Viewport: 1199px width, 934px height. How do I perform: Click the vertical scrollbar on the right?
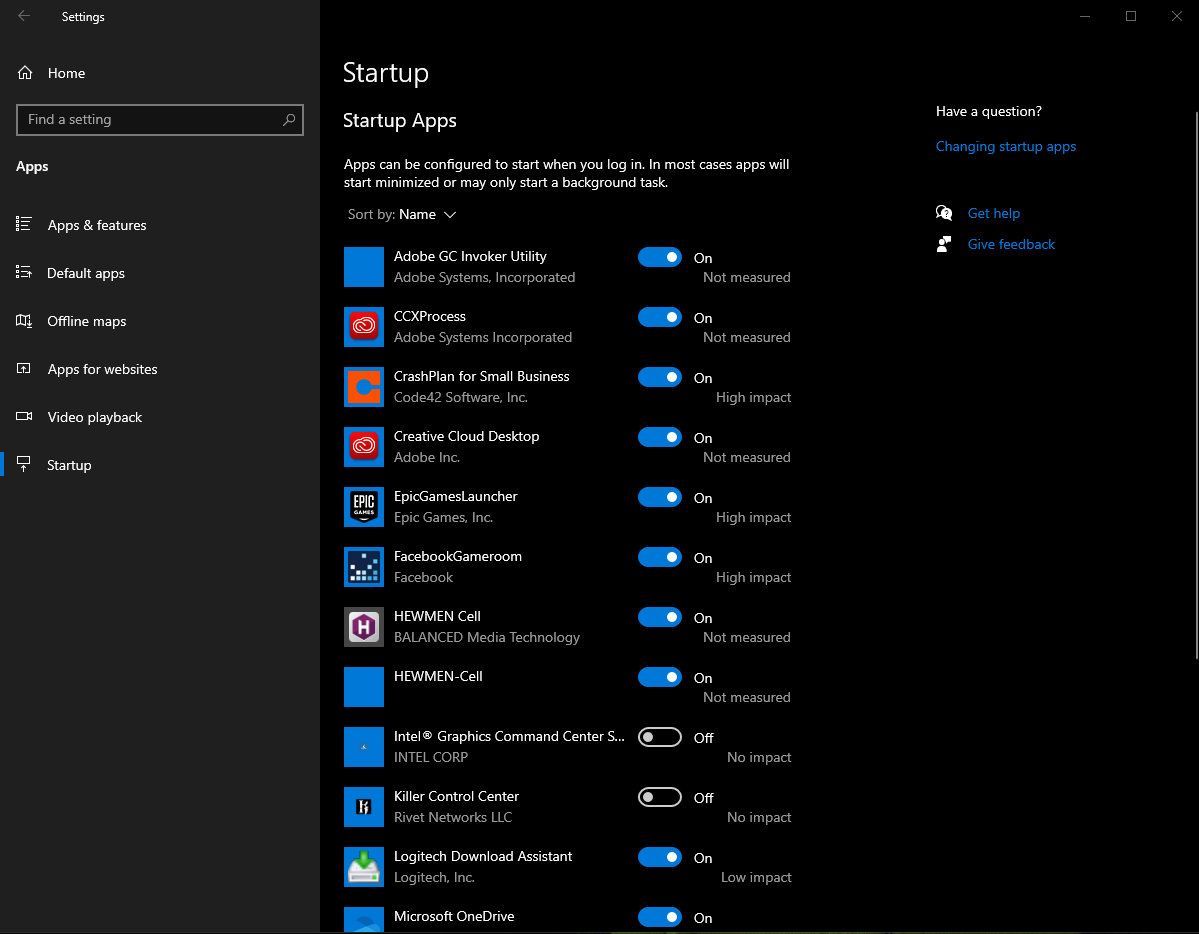[1196, 385]
